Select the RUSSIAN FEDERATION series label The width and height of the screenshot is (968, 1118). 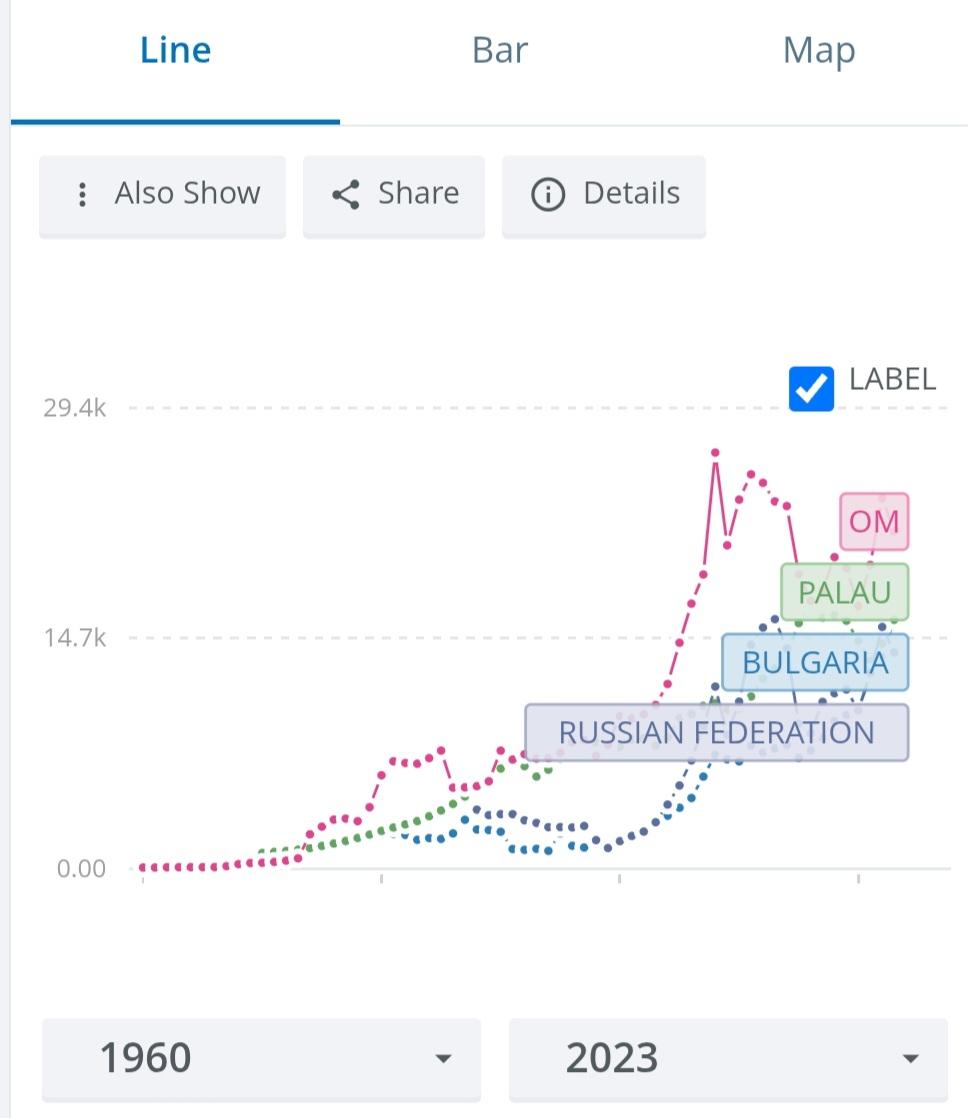pos(716,733)
